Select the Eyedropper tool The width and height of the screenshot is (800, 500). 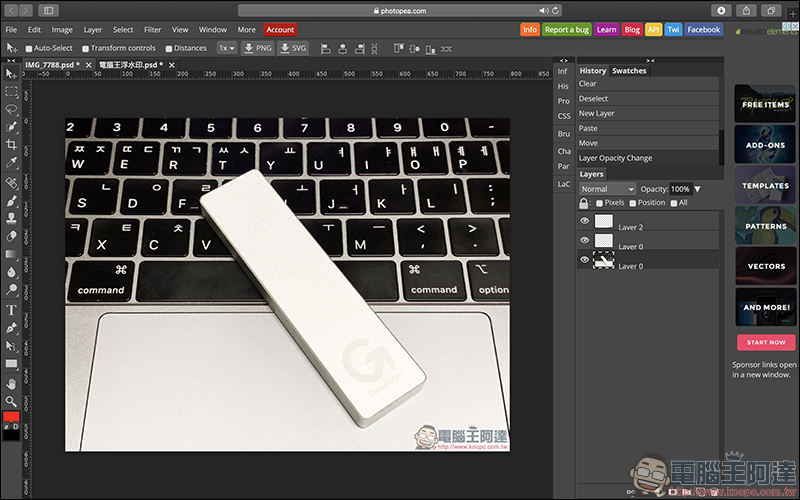click(x=11, y=163)
